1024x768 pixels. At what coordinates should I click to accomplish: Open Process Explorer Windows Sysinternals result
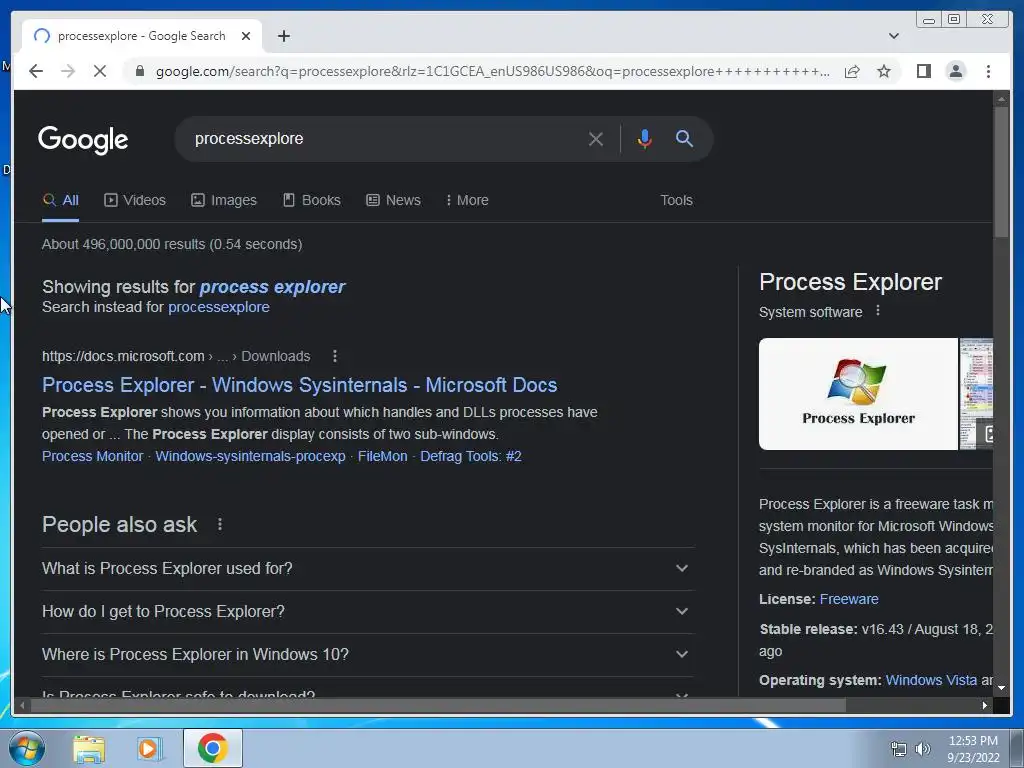coord(300,385)
